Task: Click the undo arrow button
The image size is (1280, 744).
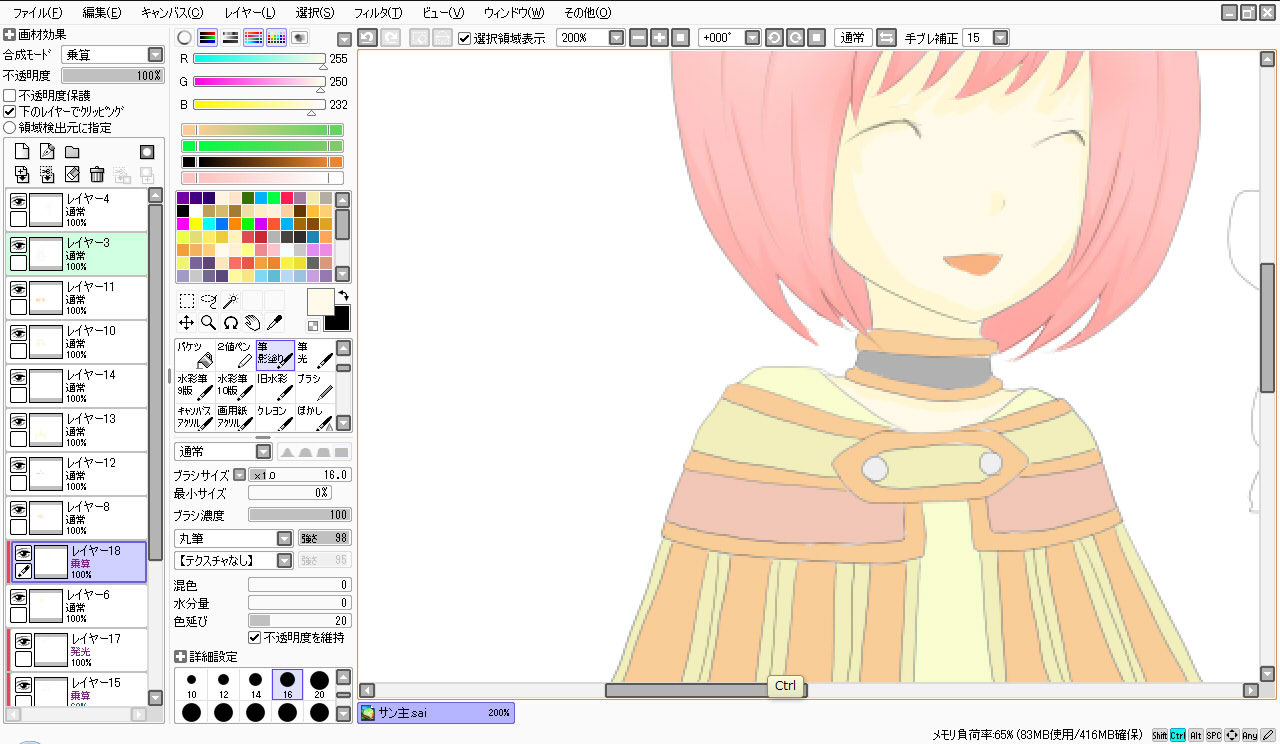Action: tap(367, 38)
